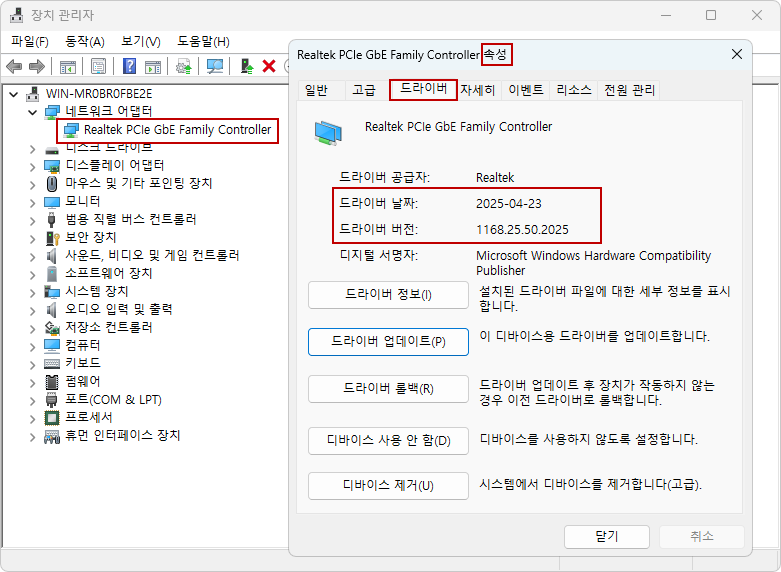Click the 디스플레이 어댑터 category icon
Viewport: 781px width, 572px height.
52,165
